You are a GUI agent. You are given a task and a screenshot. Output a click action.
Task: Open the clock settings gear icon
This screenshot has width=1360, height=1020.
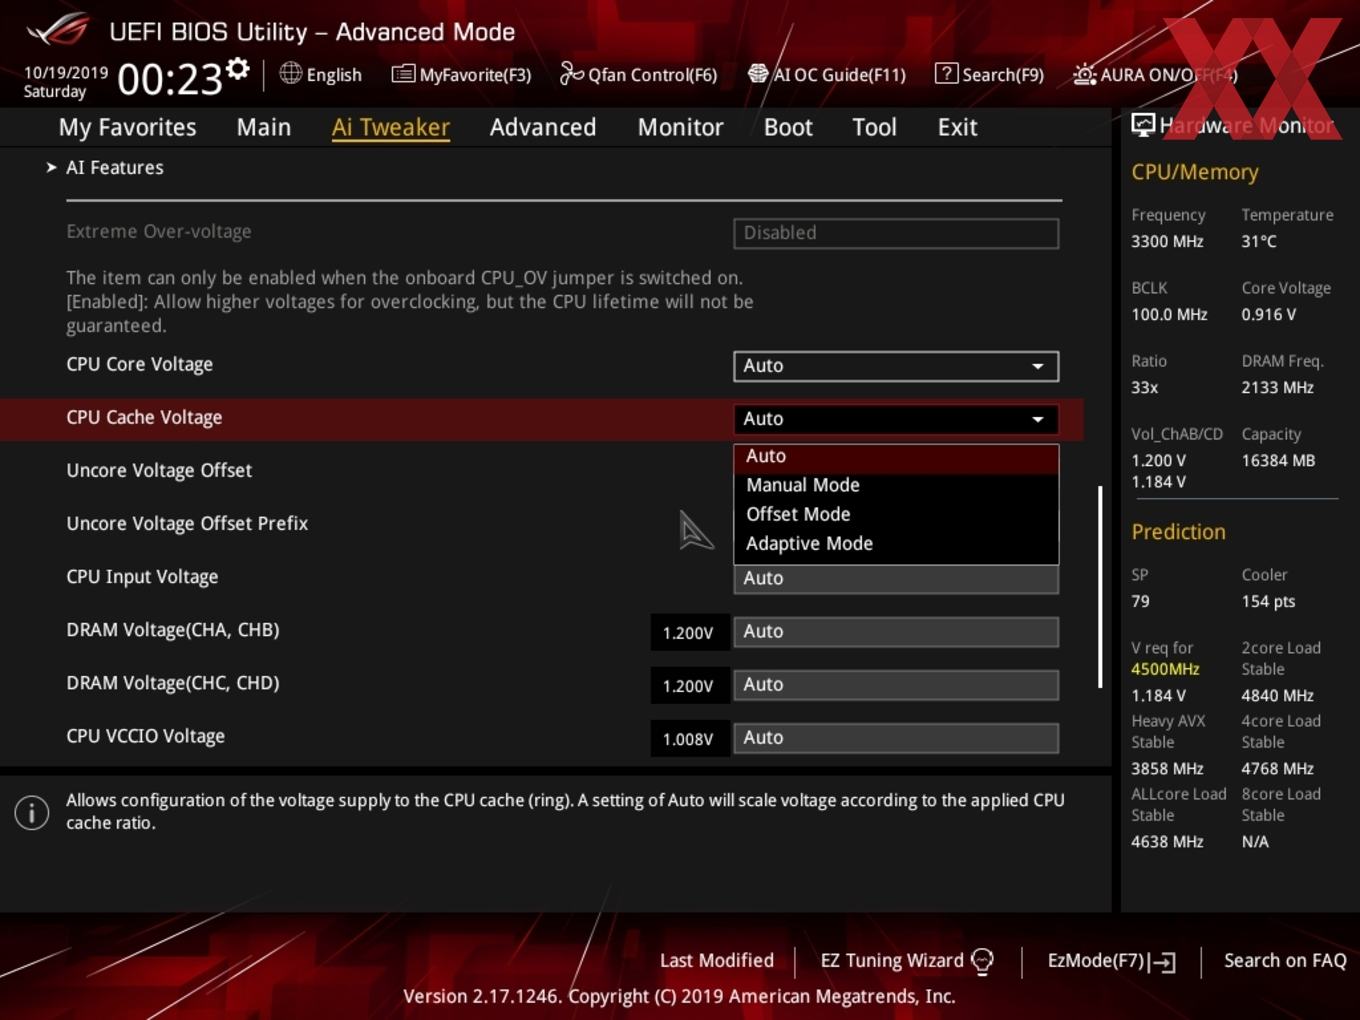(237, 69)
